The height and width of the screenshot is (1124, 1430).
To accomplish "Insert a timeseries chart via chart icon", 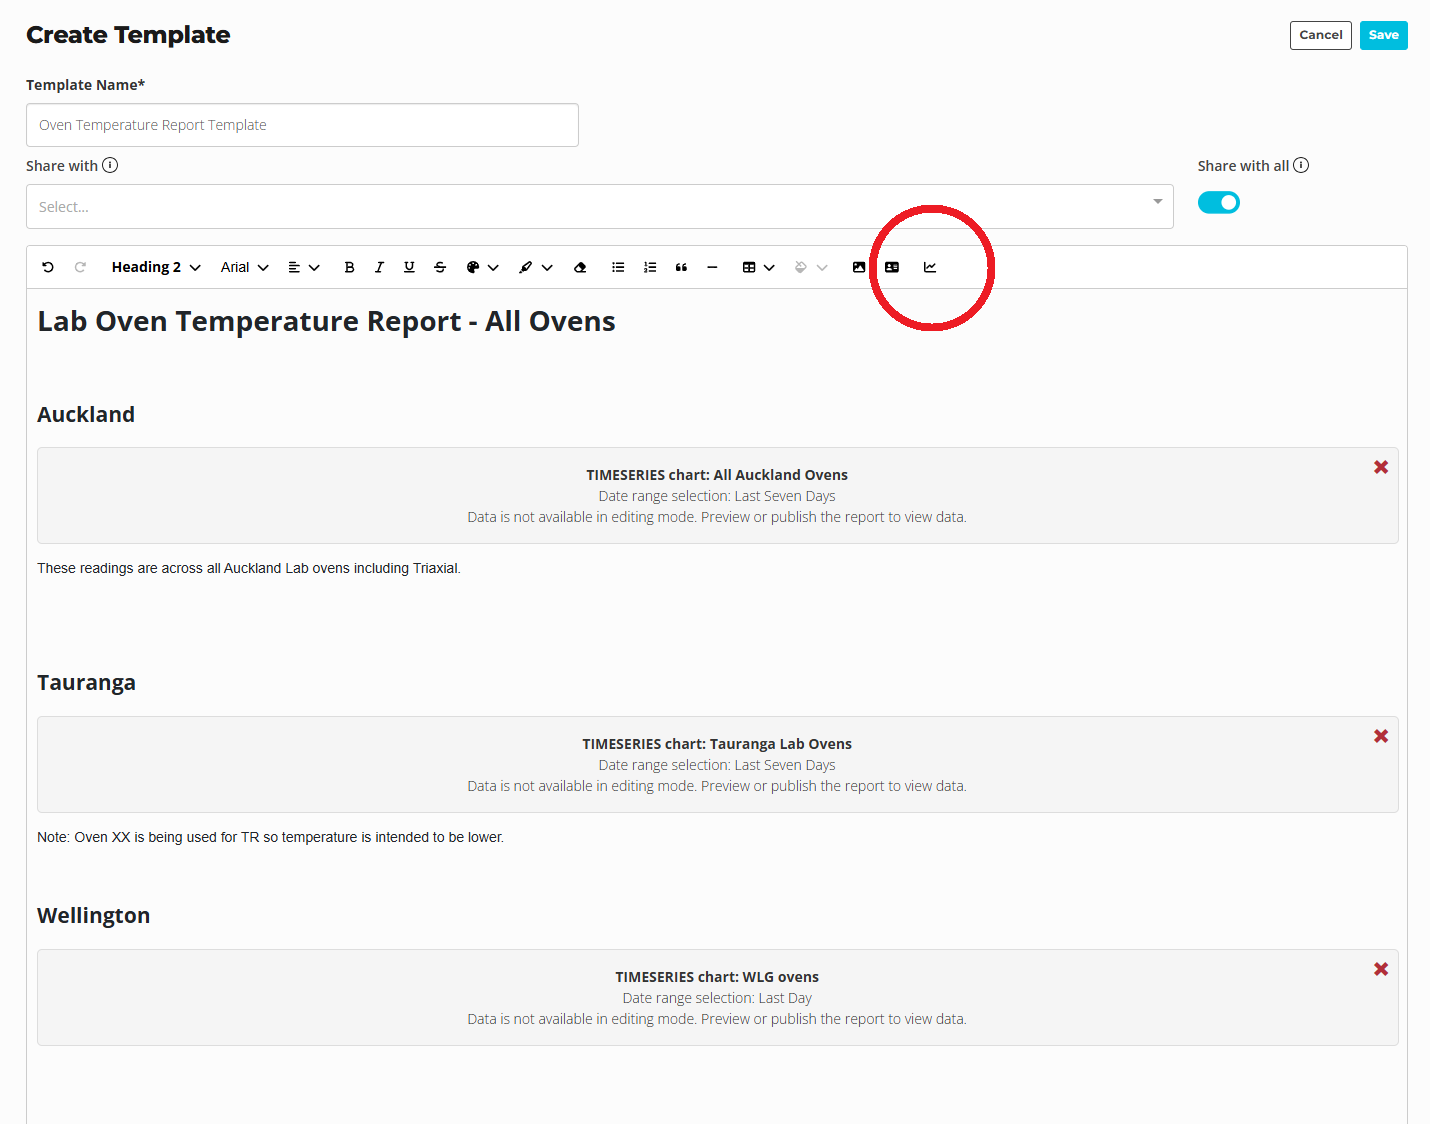I will [x=930, y=267].
